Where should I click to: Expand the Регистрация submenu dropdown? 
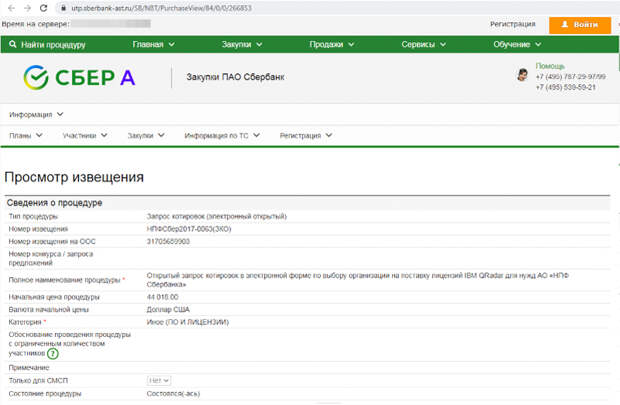306,135
